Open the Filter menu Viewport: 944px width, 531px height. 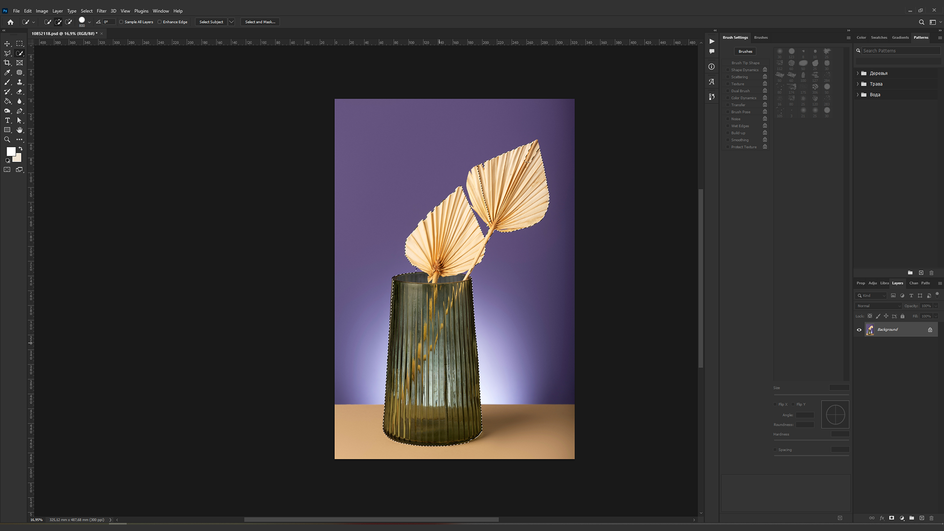(101, 11)
